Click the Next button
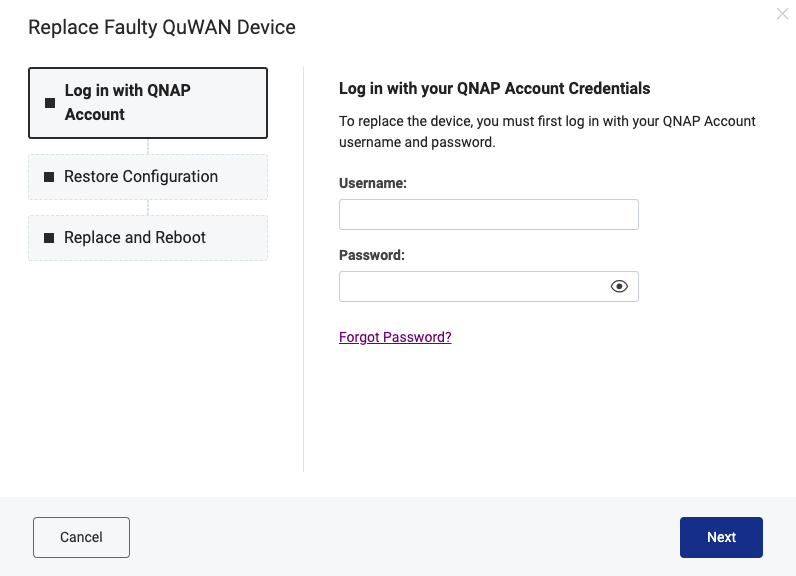Image resolution: width=796 pixels, height=576 pixels. [721, 537]
